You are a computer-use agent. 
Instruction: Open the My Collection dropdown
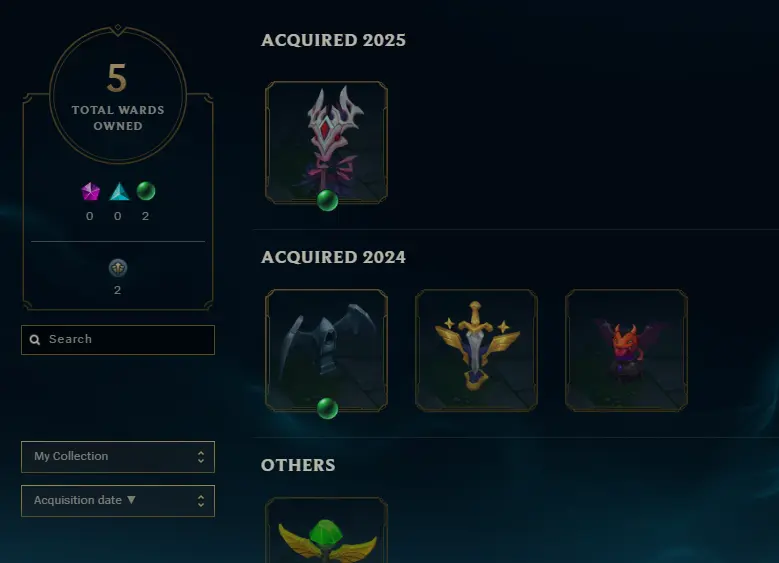click(x=118, y=457)
